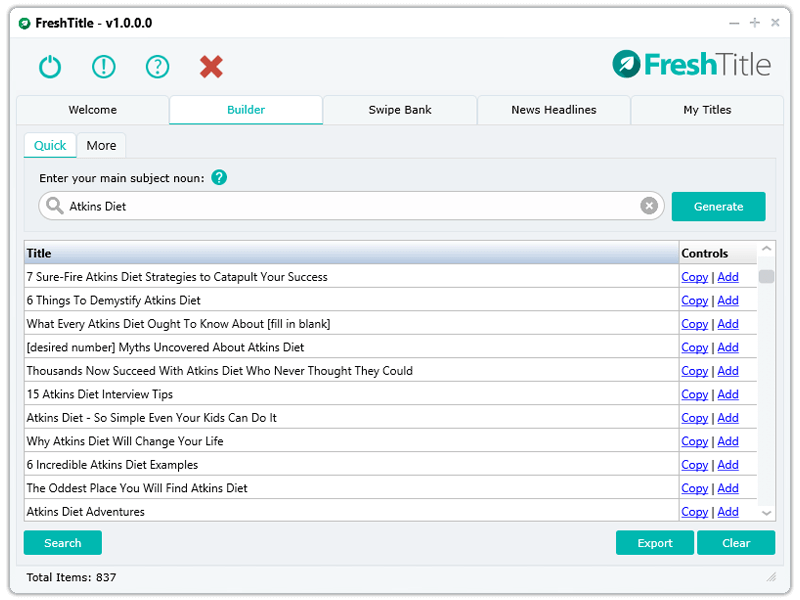Copy the 'Myths Uncovered About Atkins Diet' title

tap(694, 347)
